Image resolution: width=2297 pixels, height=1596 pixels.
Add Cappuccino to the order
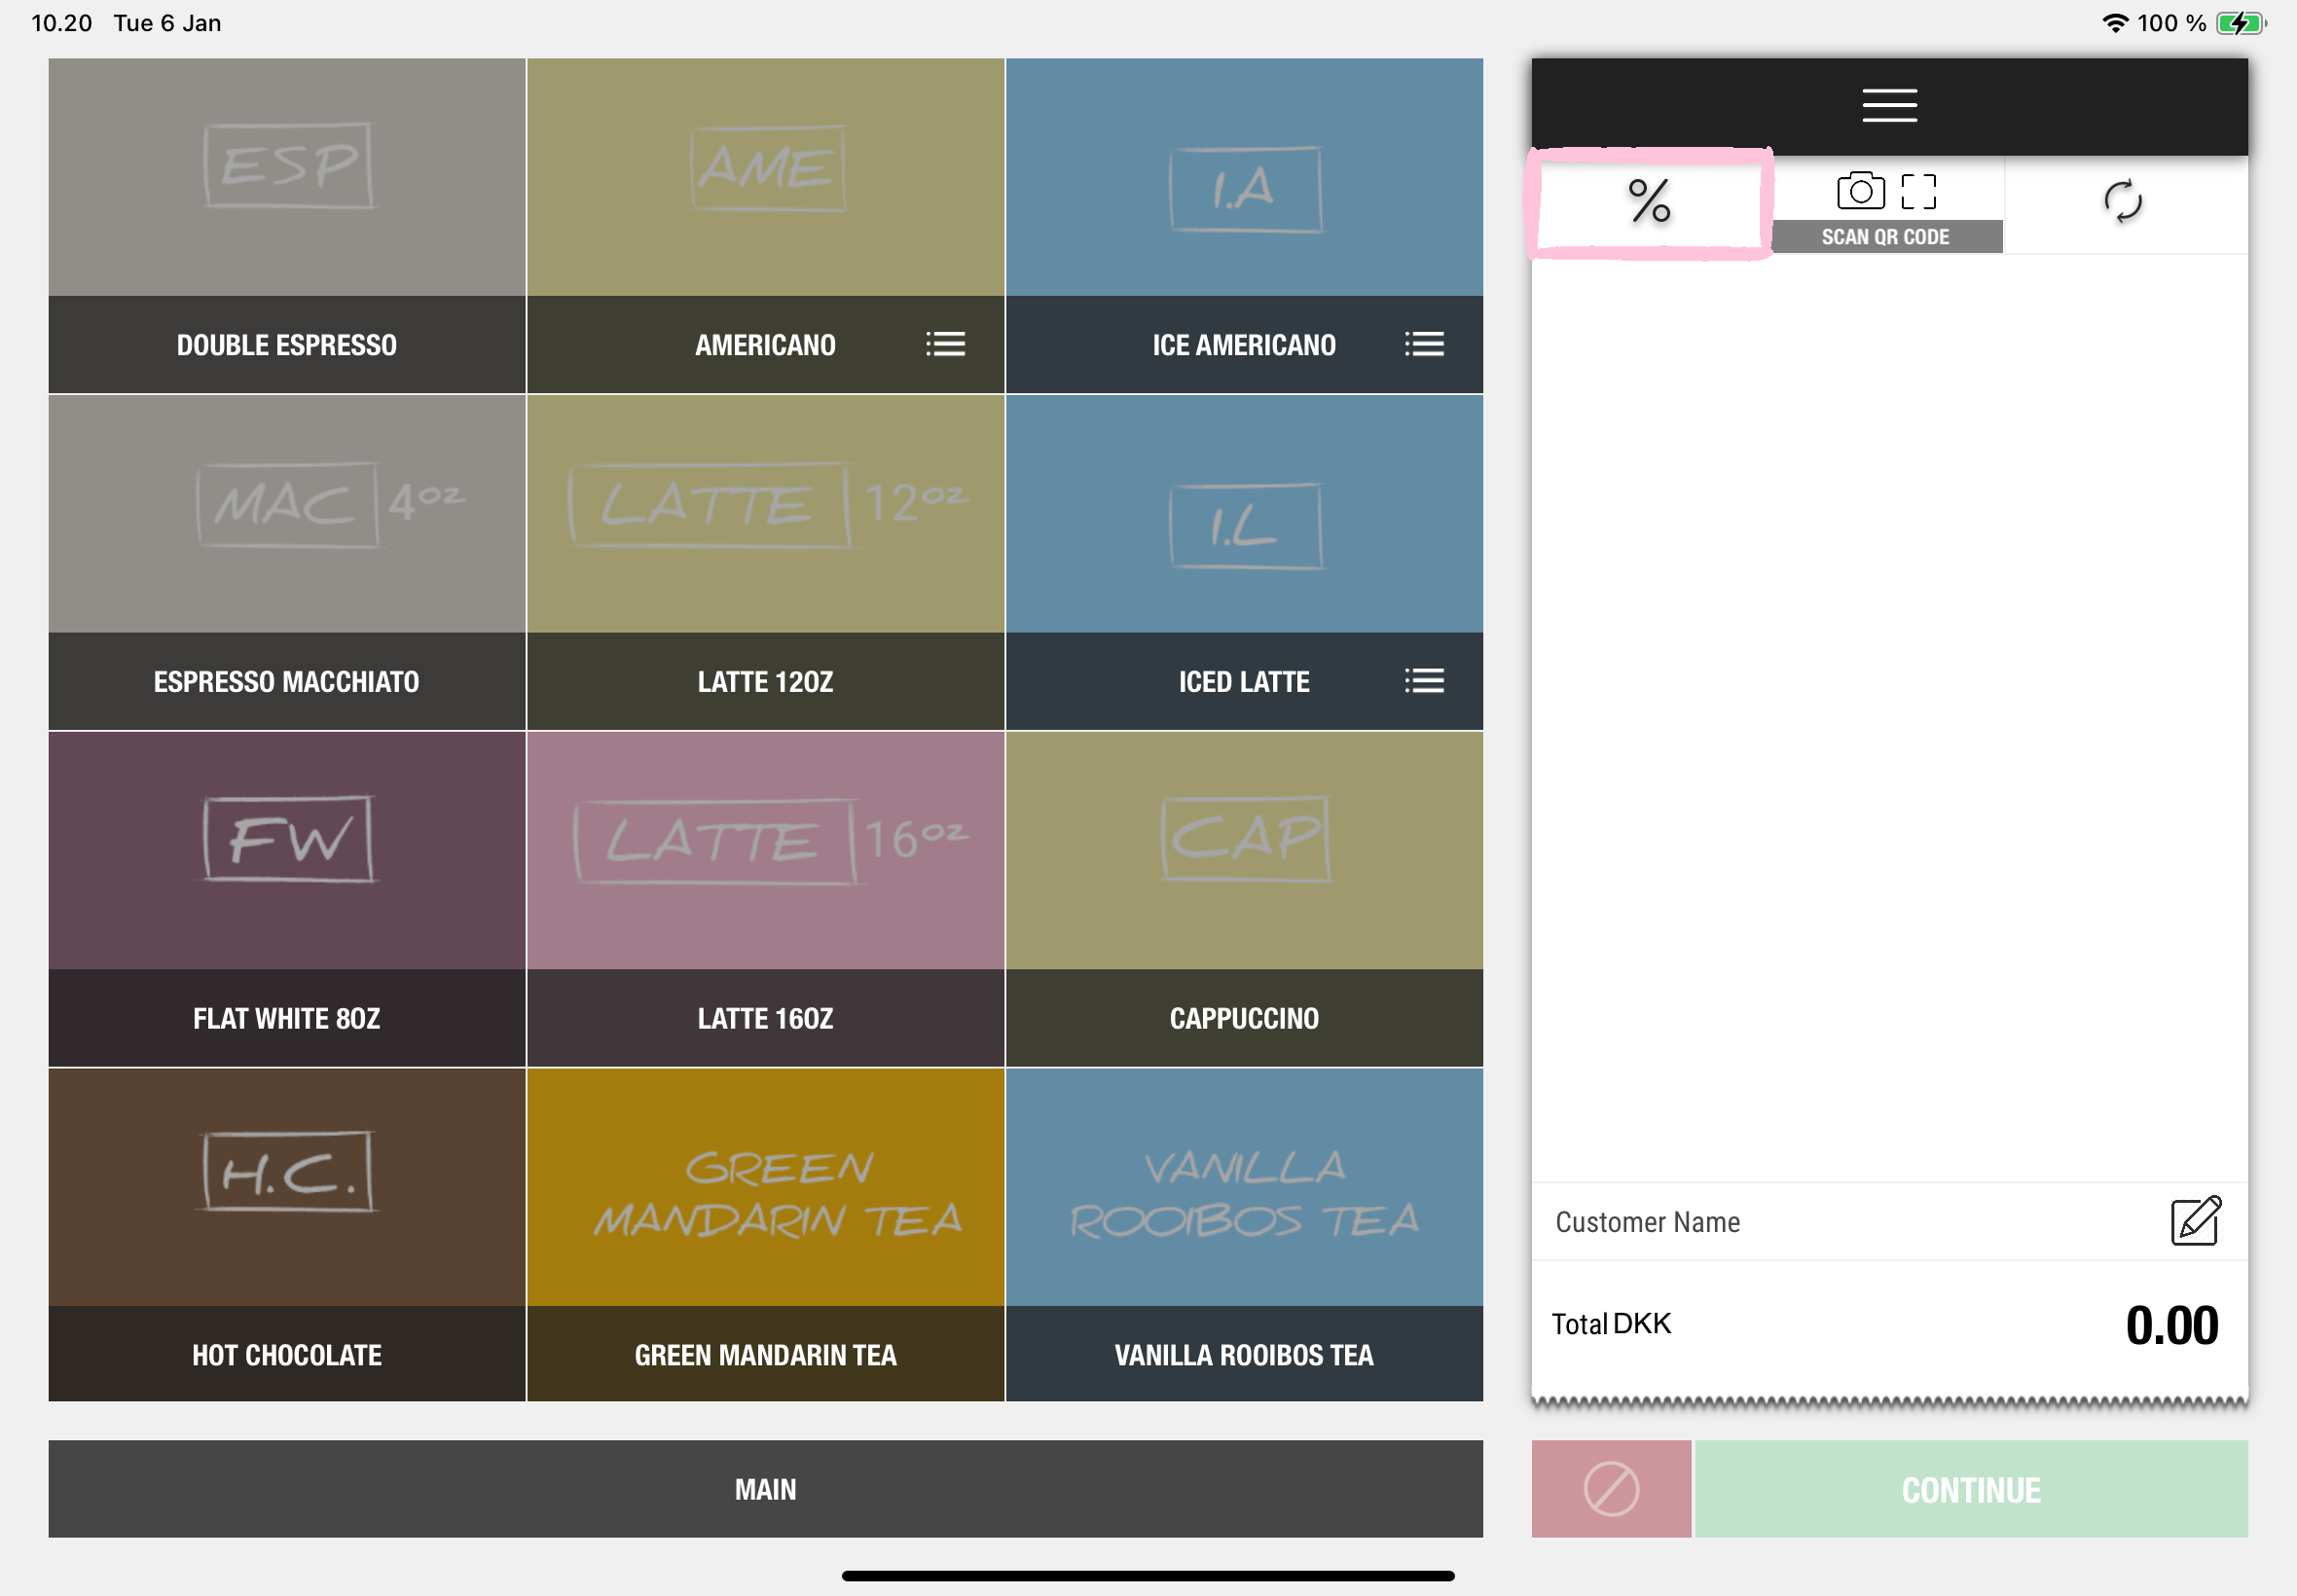point(1243,898)
